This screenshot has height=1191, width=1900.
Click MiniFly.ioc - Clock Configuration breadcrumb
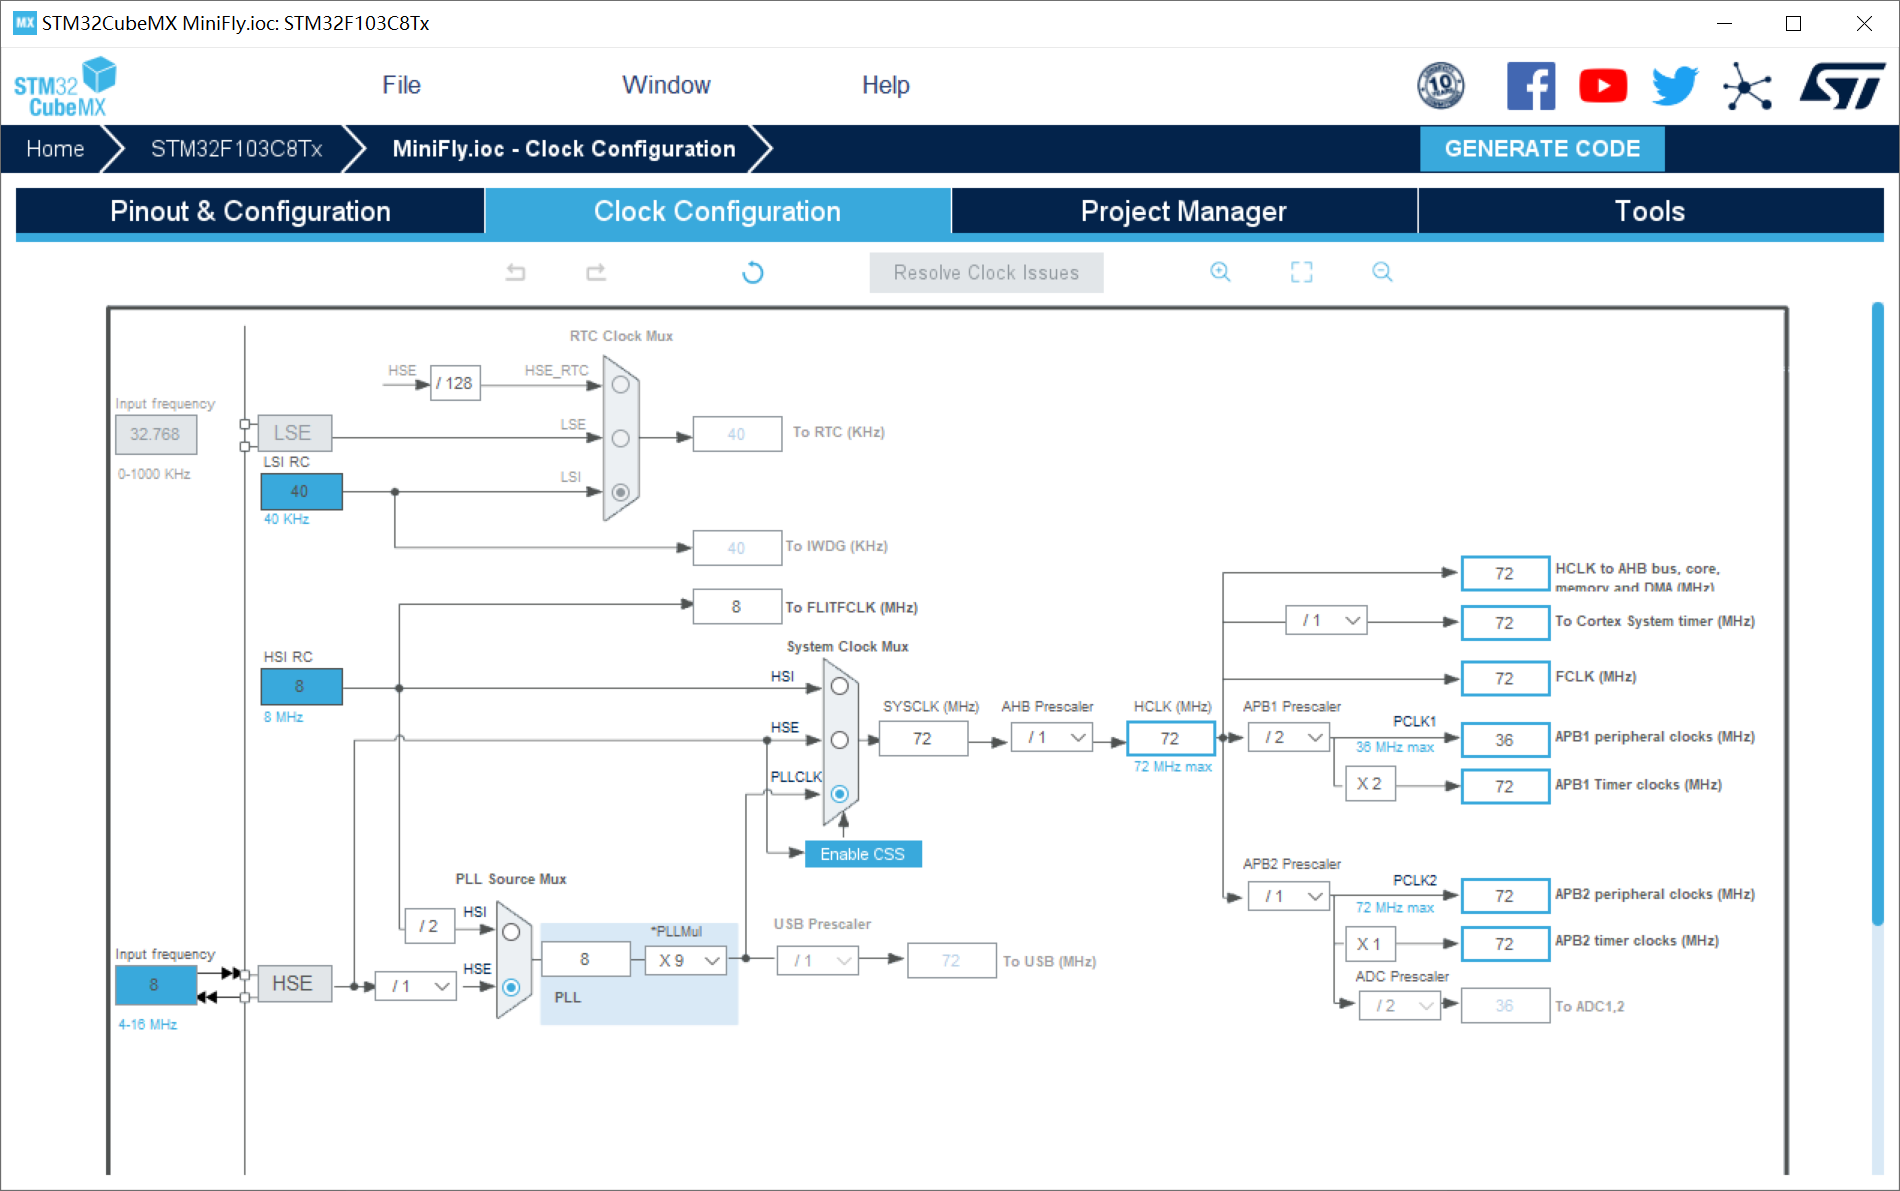(x=564, y=149)
